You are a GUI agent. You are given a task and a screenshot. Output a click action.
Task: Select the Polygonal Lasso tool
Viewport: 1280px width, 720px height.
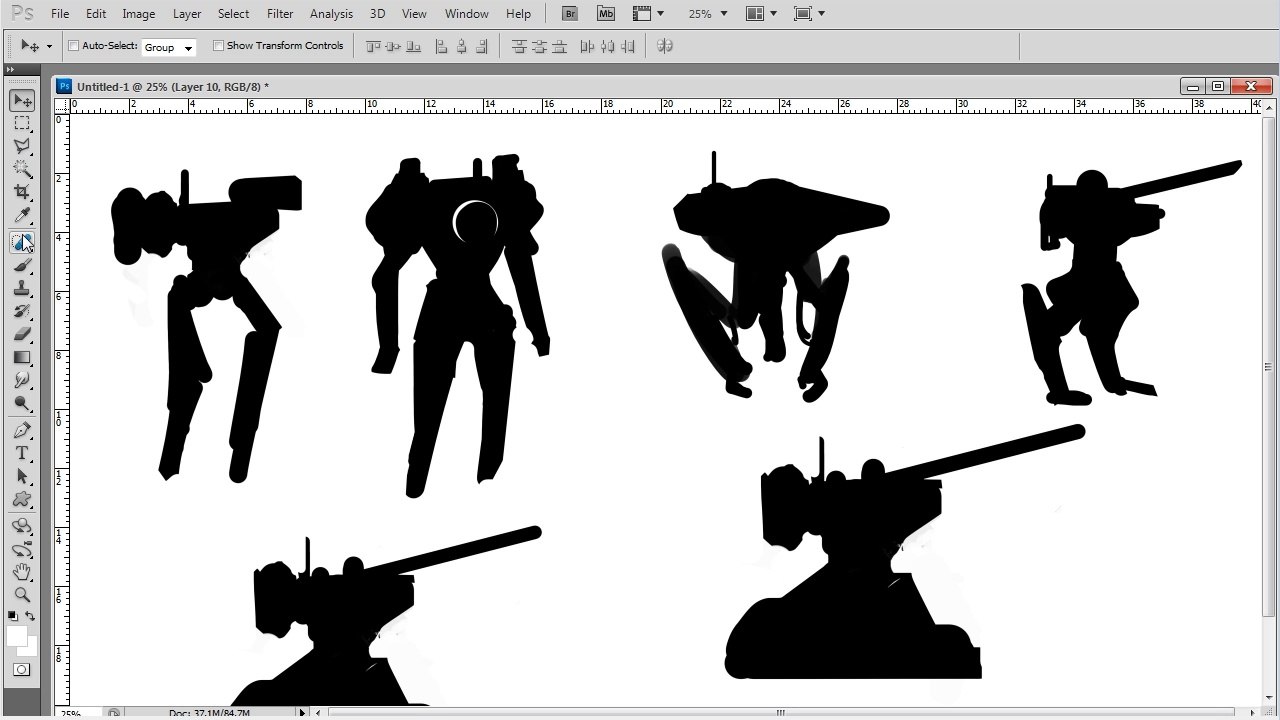click(x=22, y=147)
